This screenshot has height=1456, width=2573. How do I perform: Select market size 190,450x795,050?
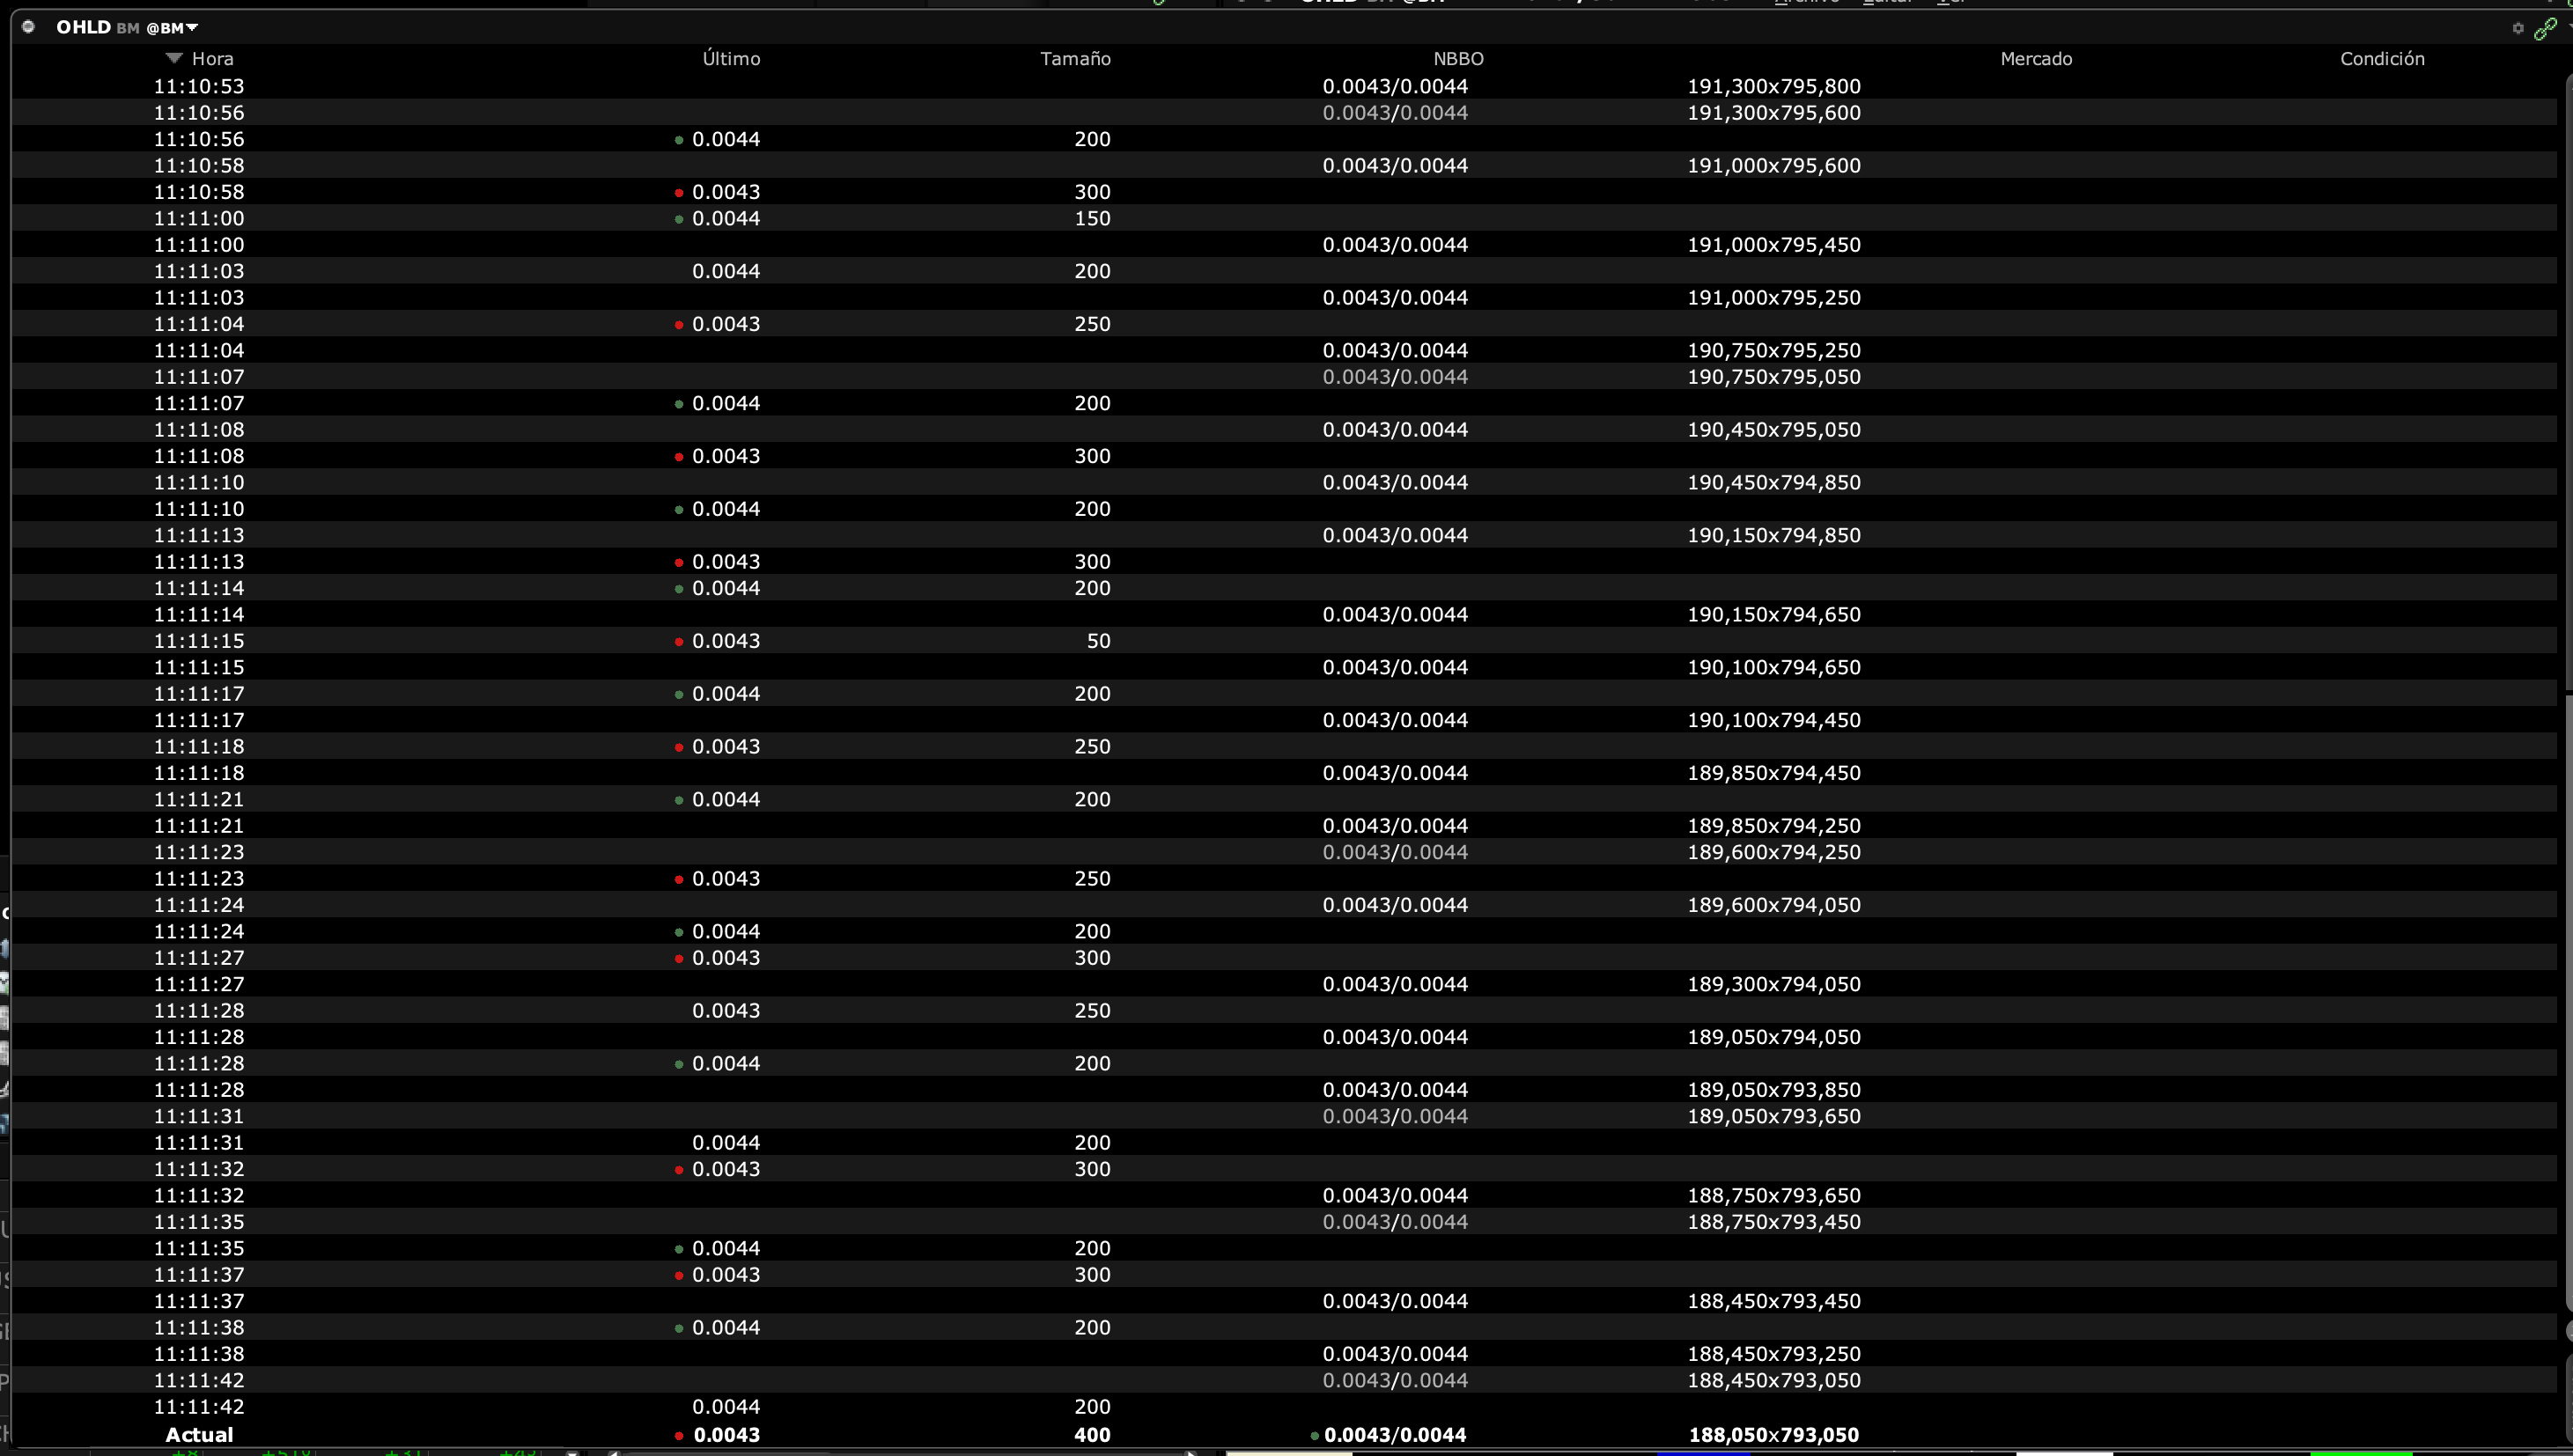(1773, 430)
